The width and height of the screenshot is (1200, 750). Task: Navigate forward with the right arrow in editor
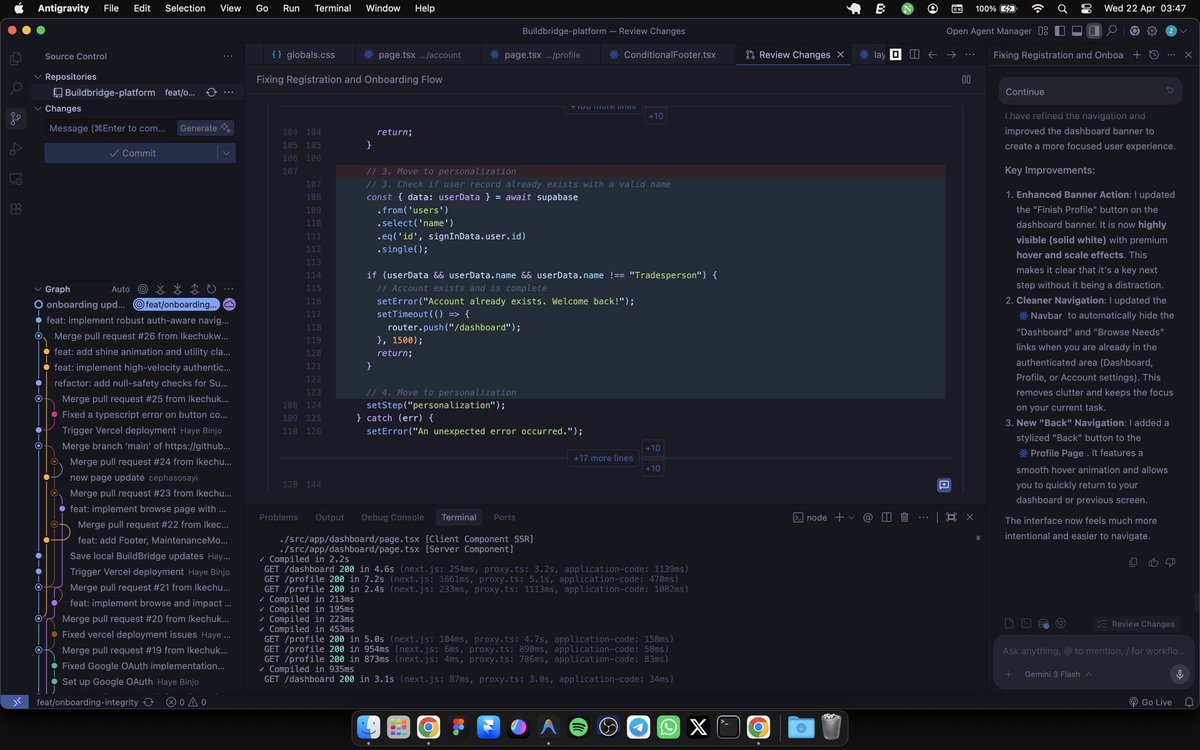click(951, 55)
